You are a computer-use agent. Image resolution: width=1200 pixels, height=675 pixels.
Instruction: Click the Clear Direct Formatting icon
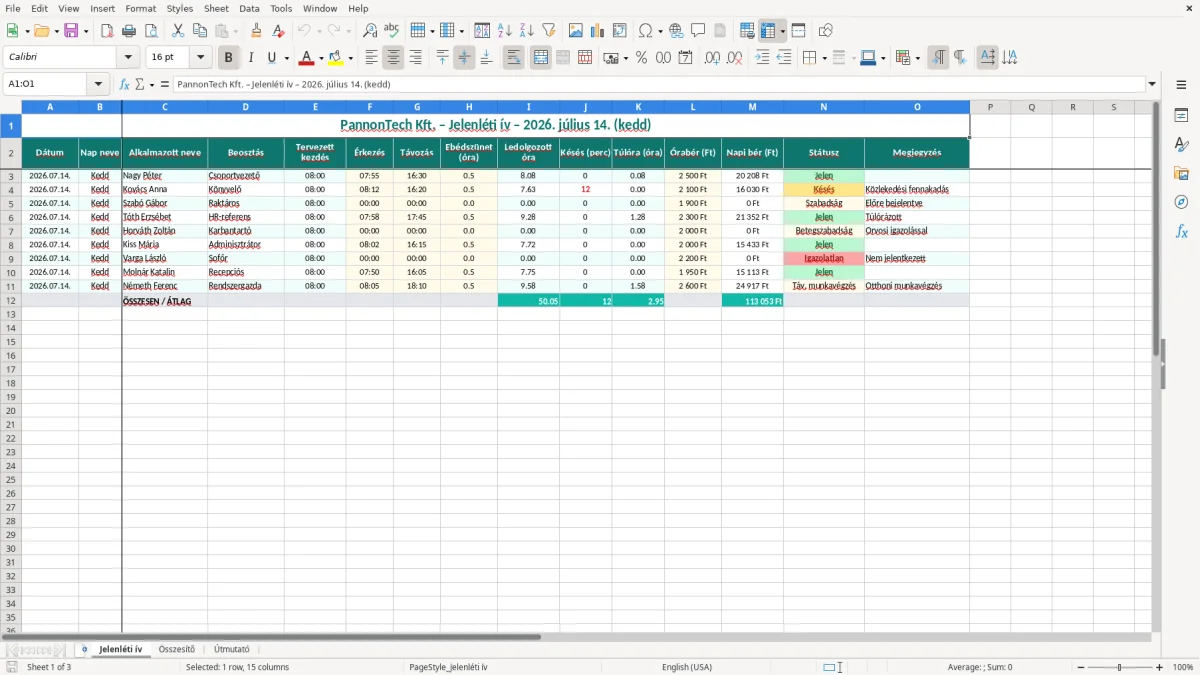[x=279, y=31]
